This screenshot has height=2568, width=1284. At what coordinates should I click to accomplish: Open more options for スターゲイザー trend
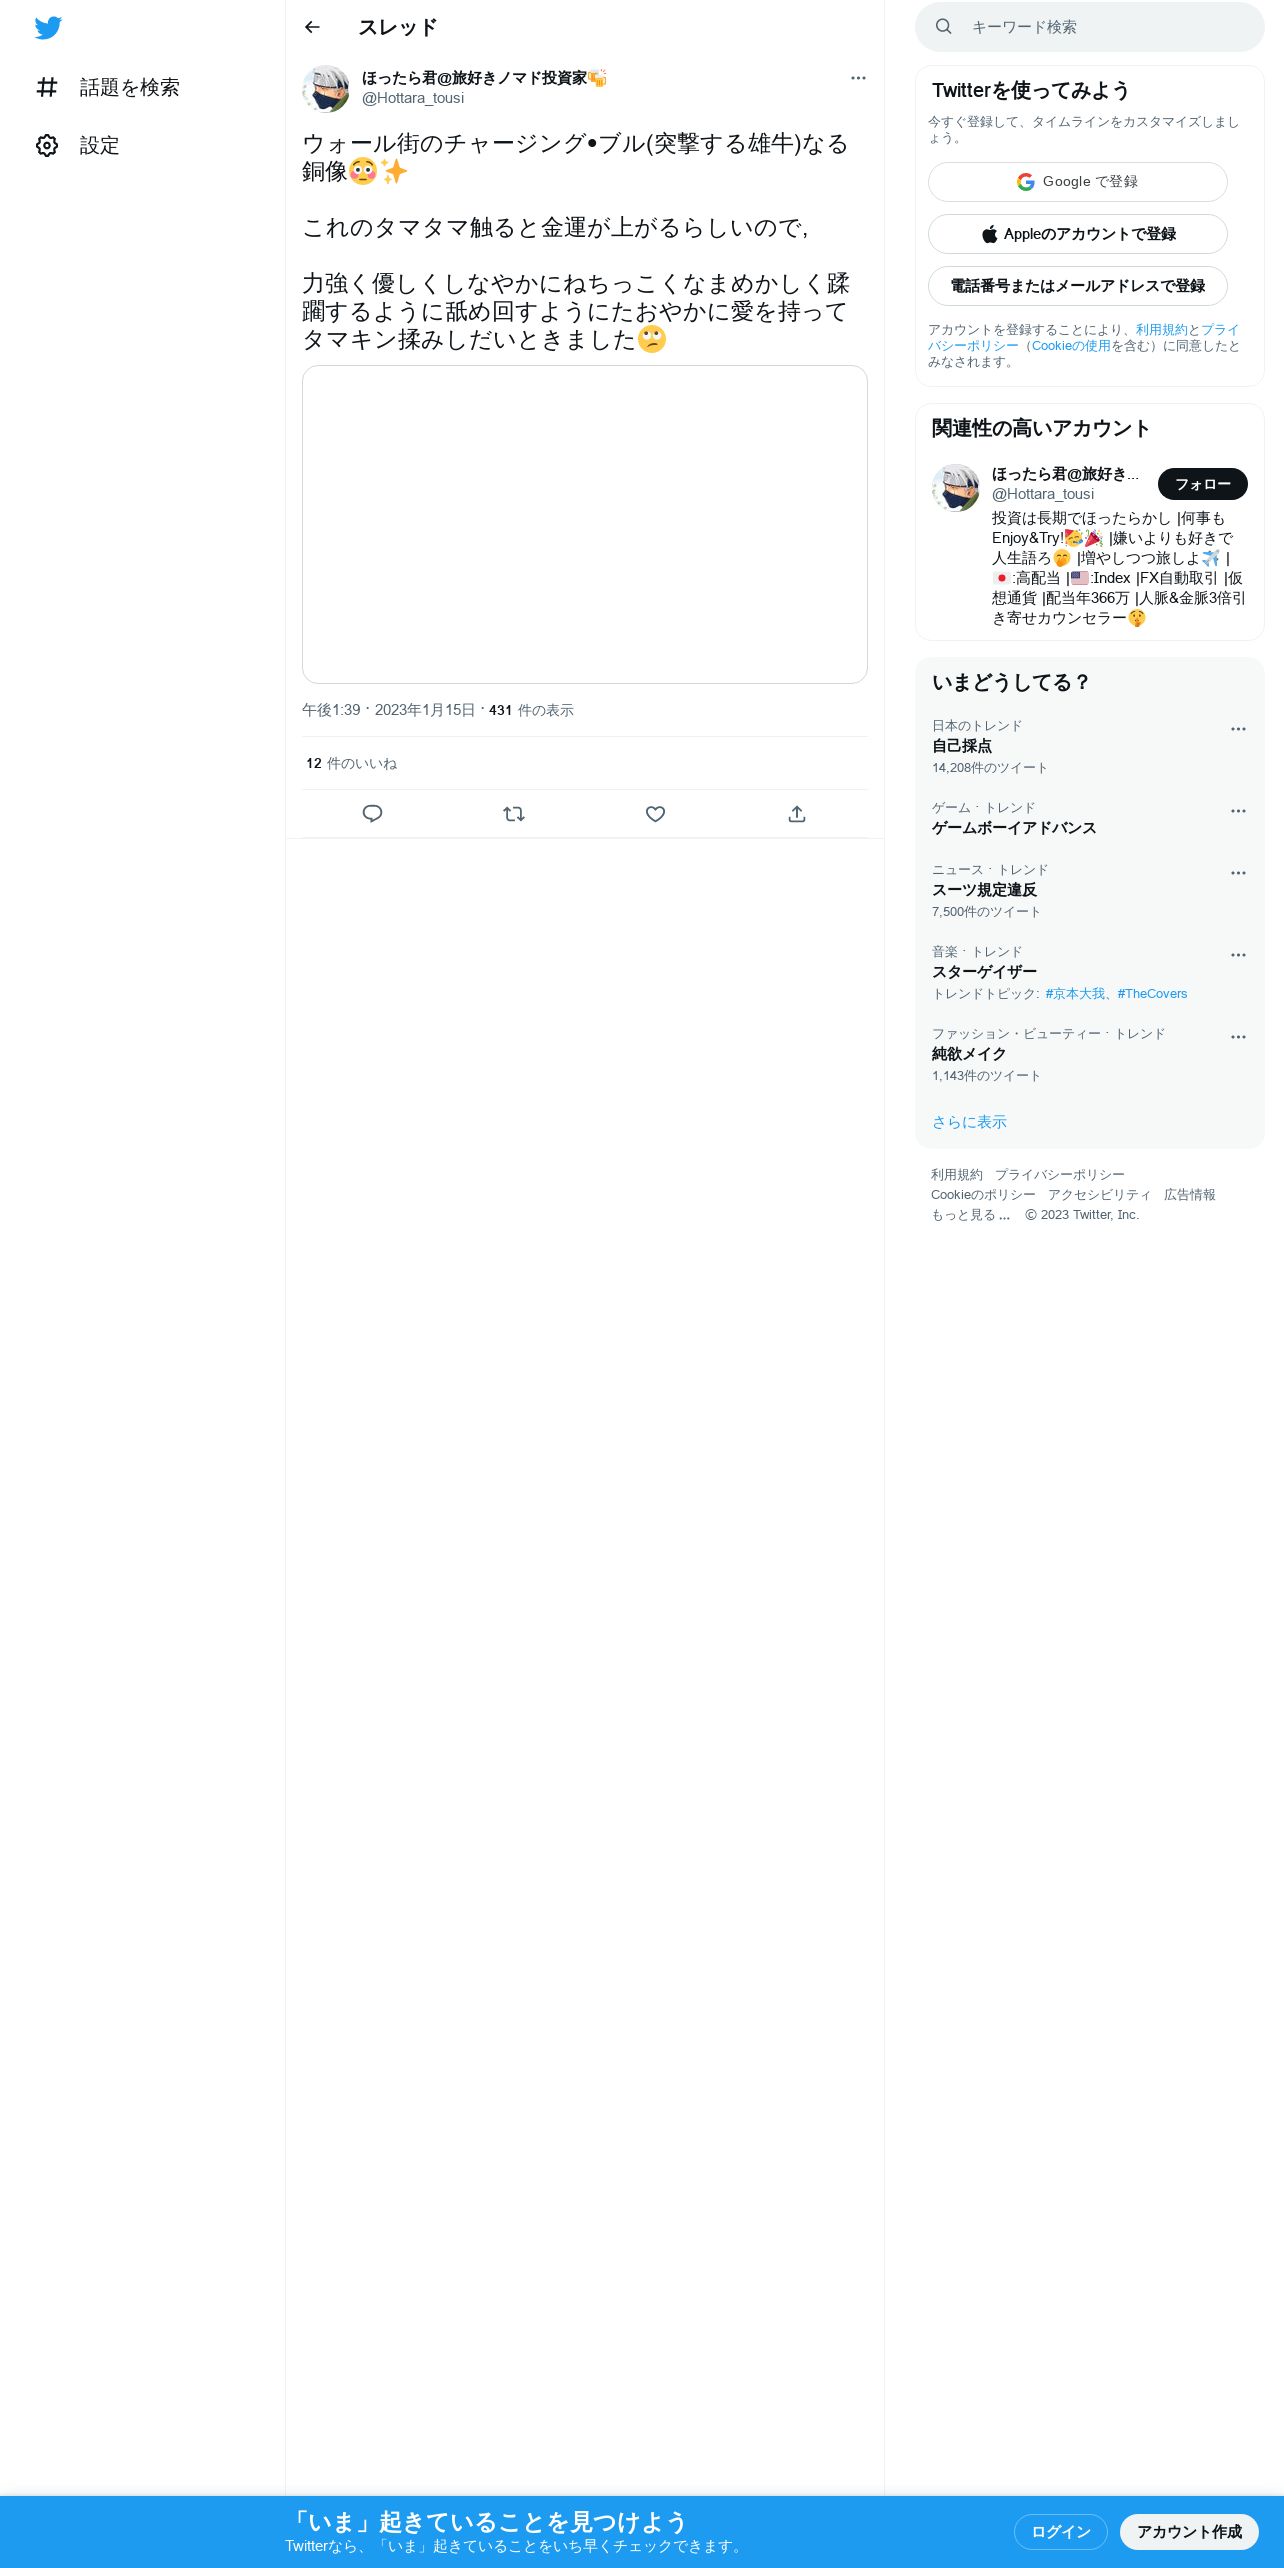coord(1238,955)
